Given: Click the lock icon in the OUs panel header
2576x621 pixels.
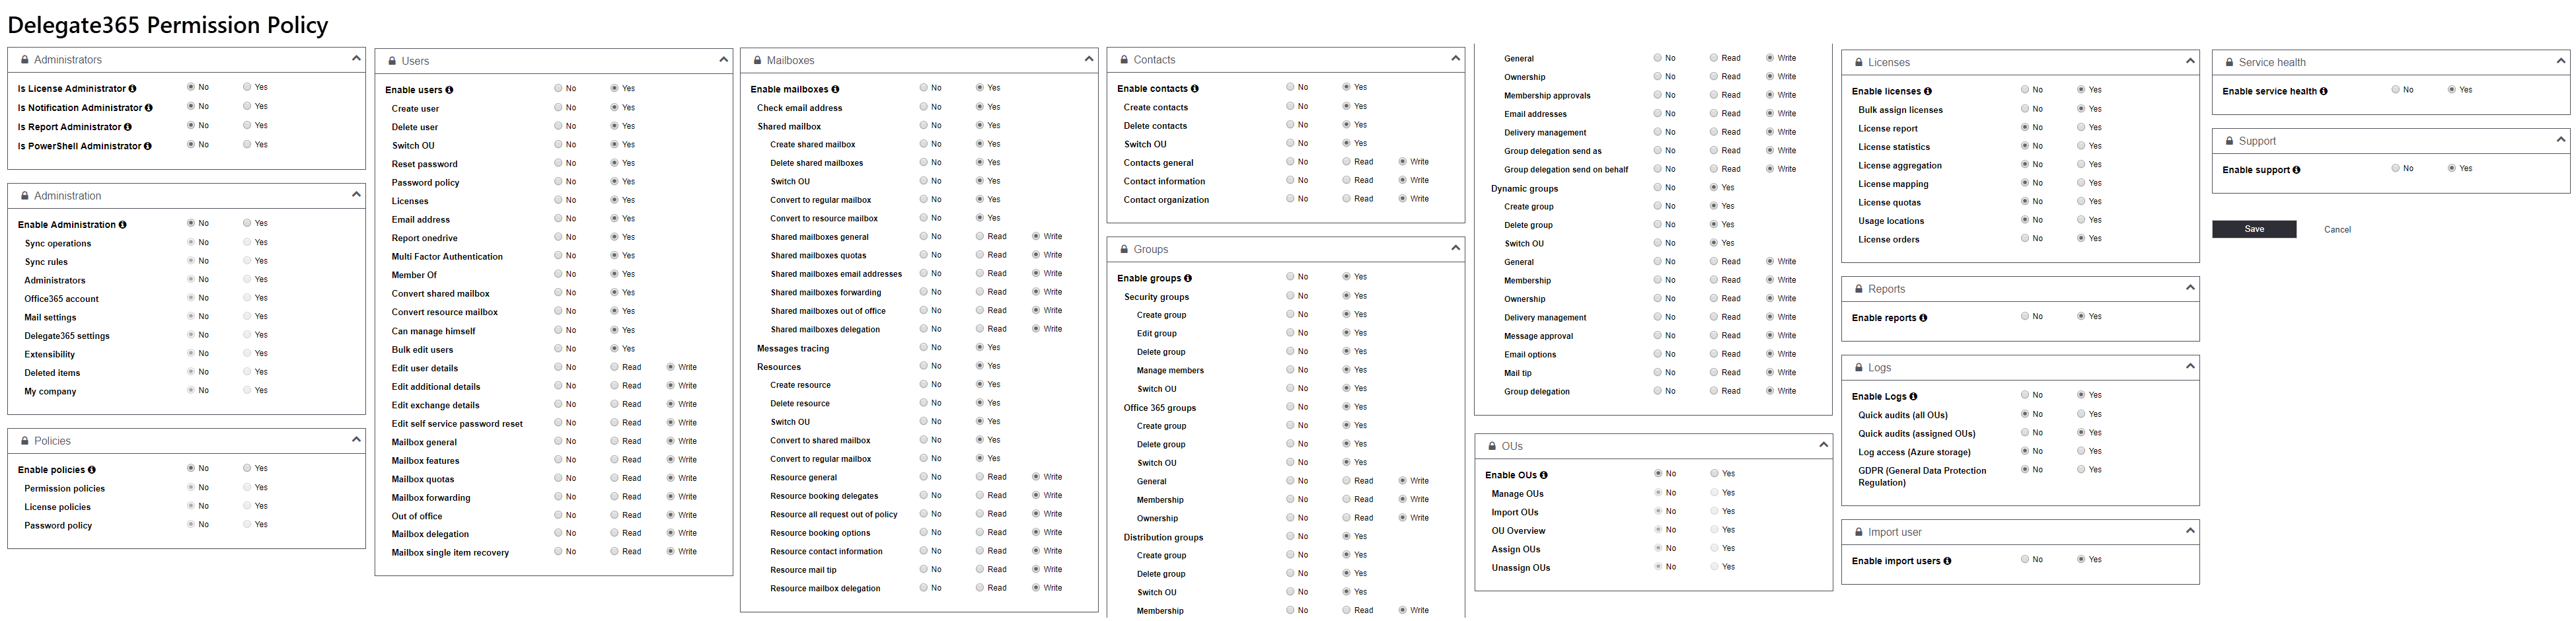Looking at the screenshot, I should tap(1492, 446).
